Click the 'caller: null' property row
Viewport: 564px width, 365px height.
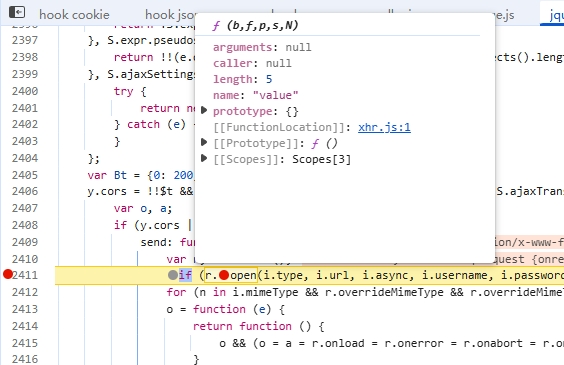point(252,63)
